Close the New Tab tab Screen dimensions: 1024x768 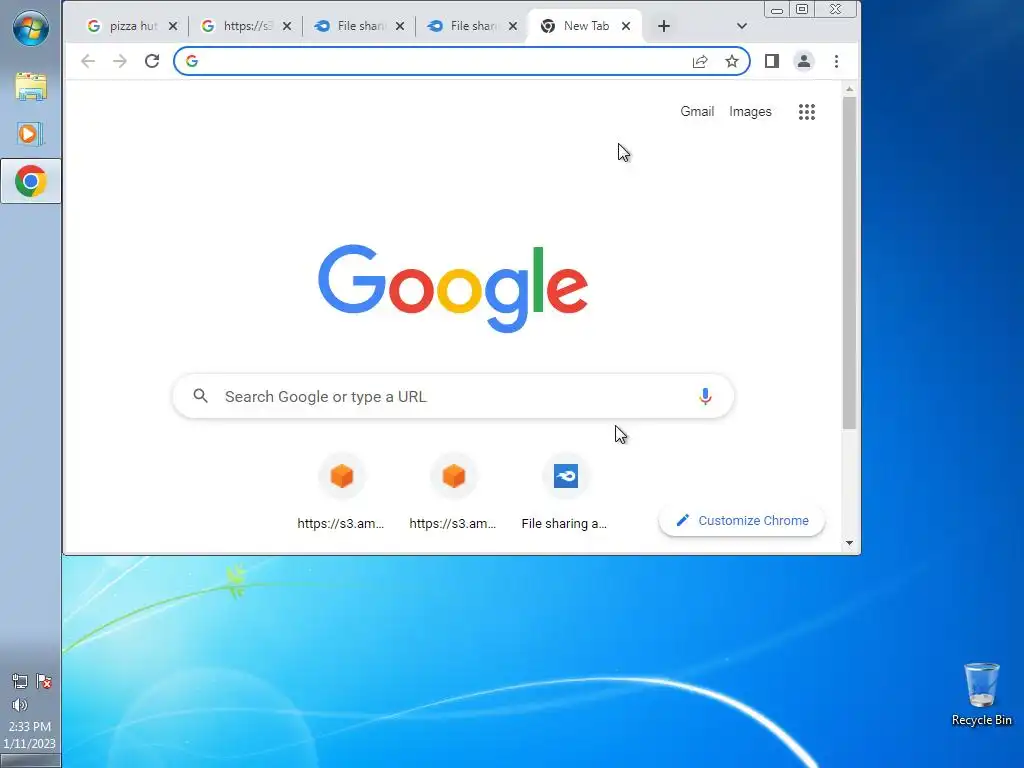626,26
